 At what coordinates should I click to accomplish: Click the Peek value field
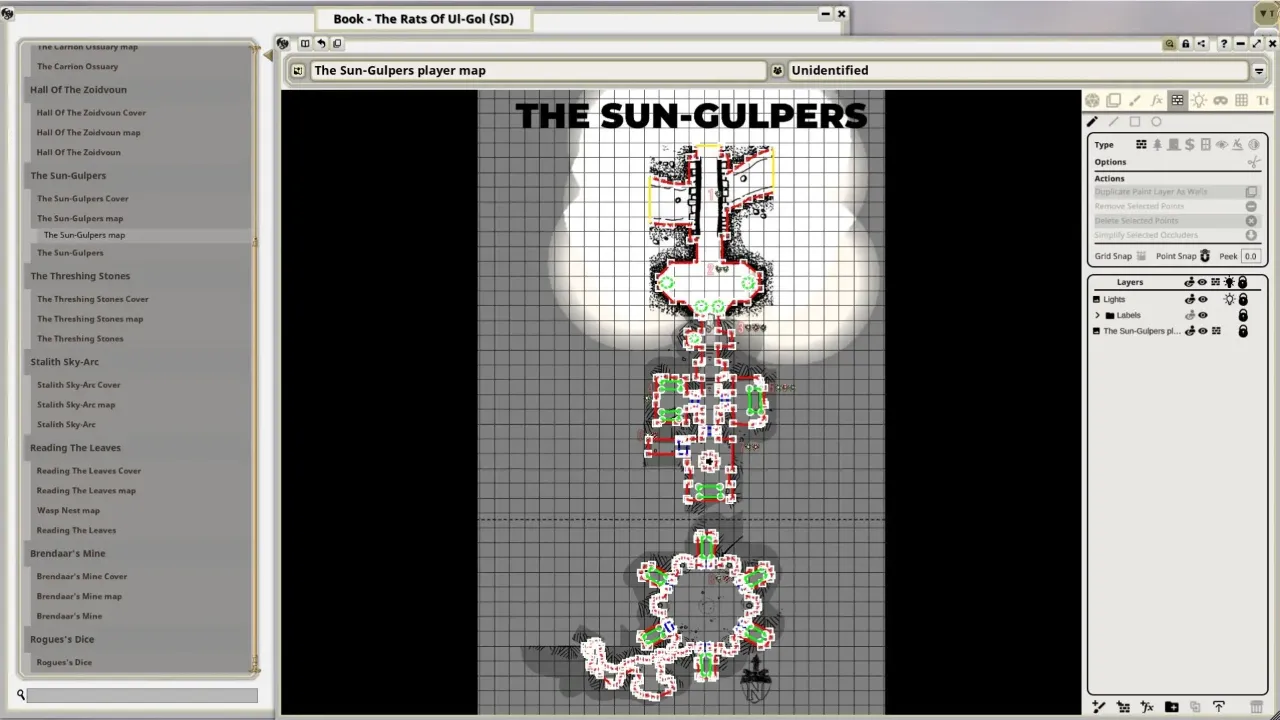[x=1250, y=256]
